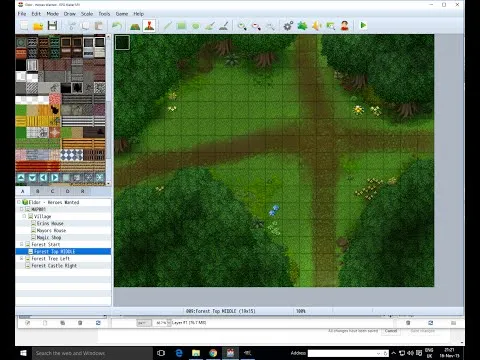This screenshot has height=360, width=480.
Task: Open the Plugin Manager puzzle icon
Action: 302,26
